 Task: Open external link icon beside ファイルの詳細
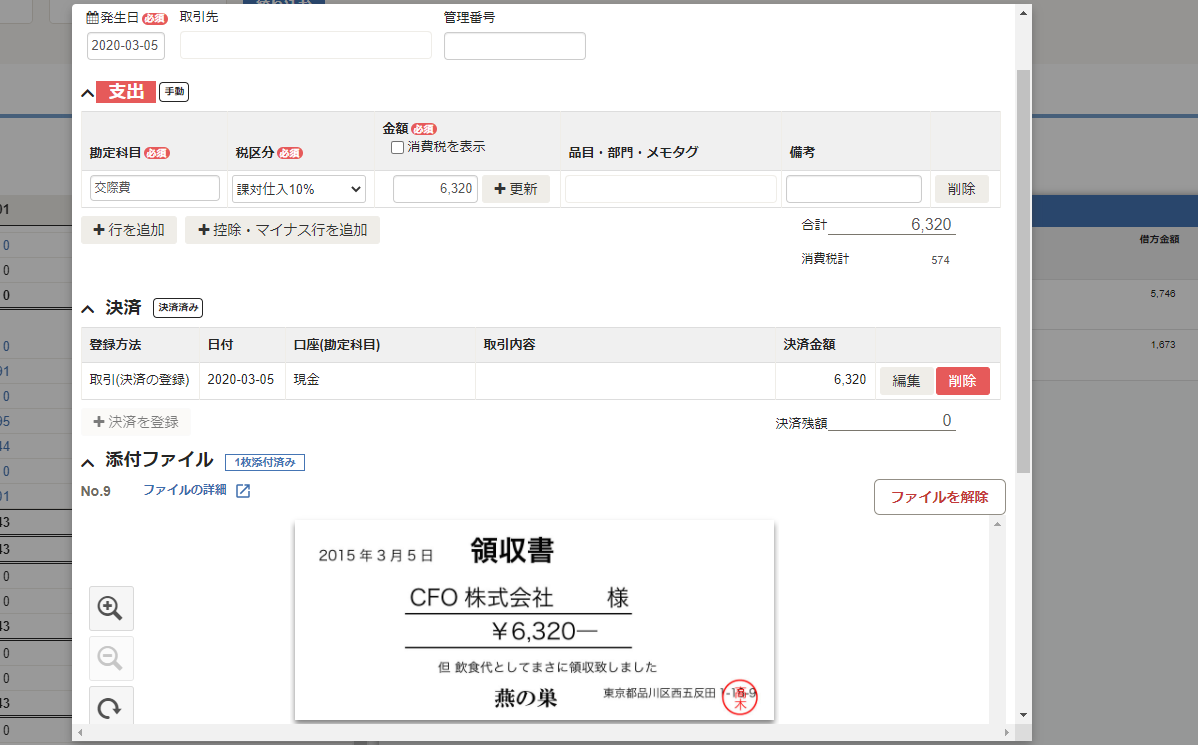pyautogui.click(x=243, y=491)
